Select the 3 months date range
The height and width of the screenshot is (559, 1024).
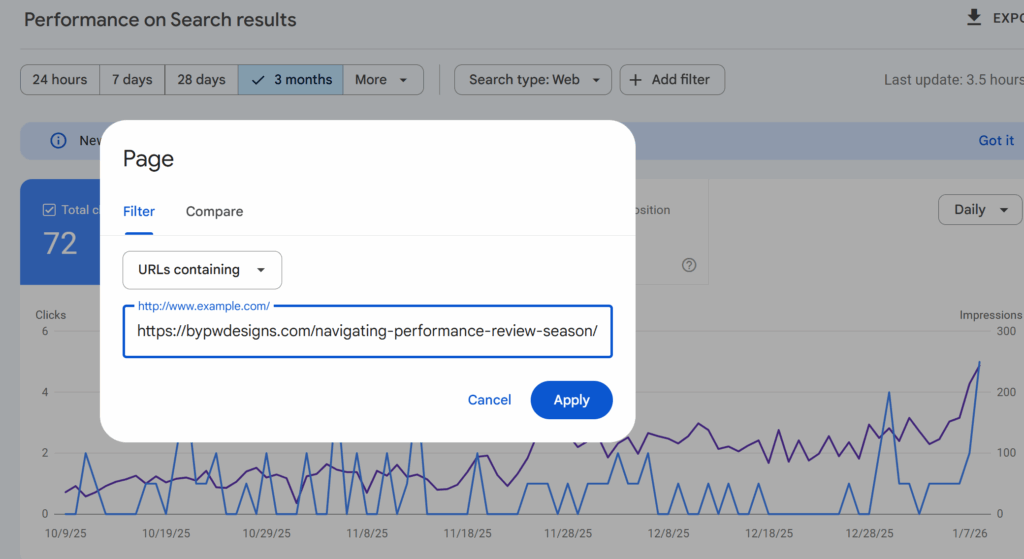291,80
